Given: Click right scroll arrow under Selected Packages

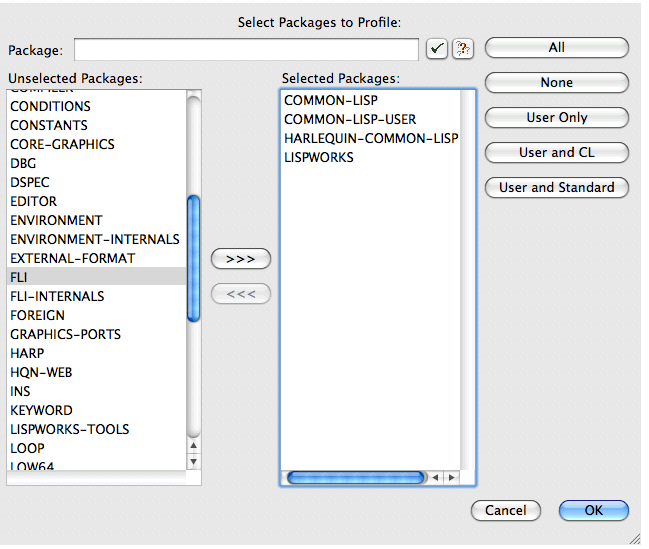Looking at the screenshot, I should click(x=452, y=478).
